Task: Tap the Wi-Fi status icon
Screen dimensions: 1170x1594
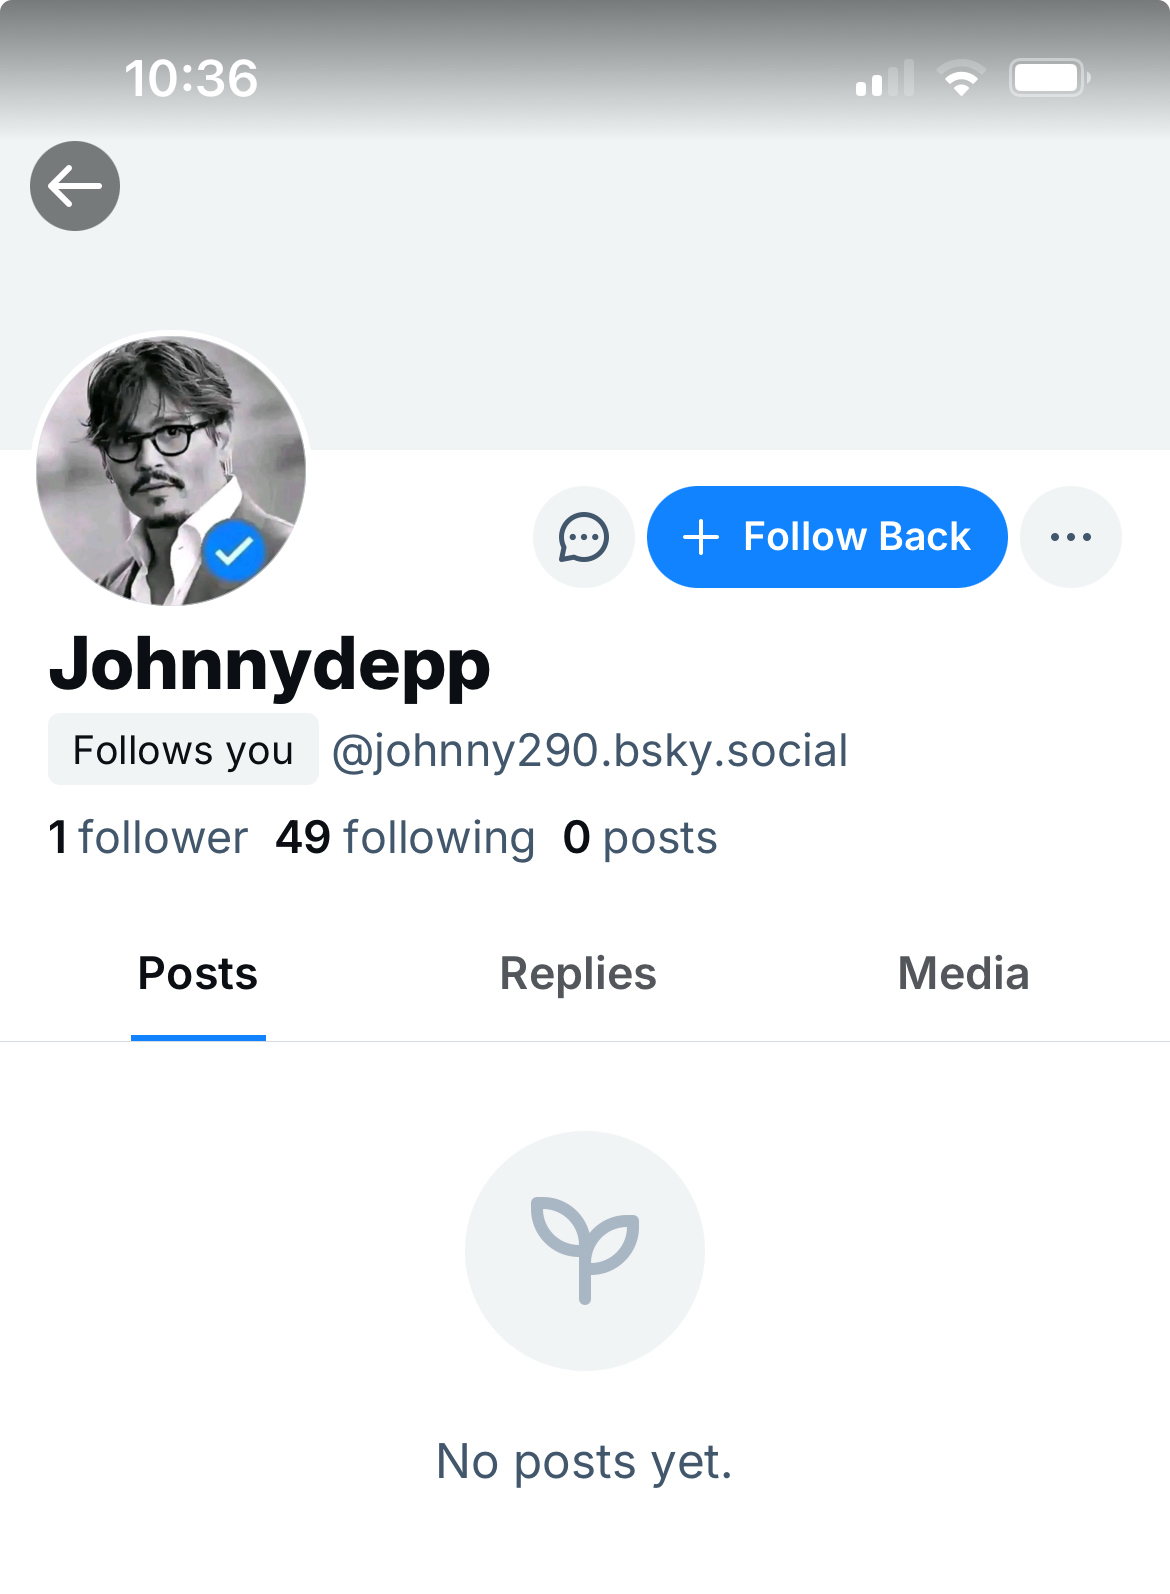Action: click(961, 78)
